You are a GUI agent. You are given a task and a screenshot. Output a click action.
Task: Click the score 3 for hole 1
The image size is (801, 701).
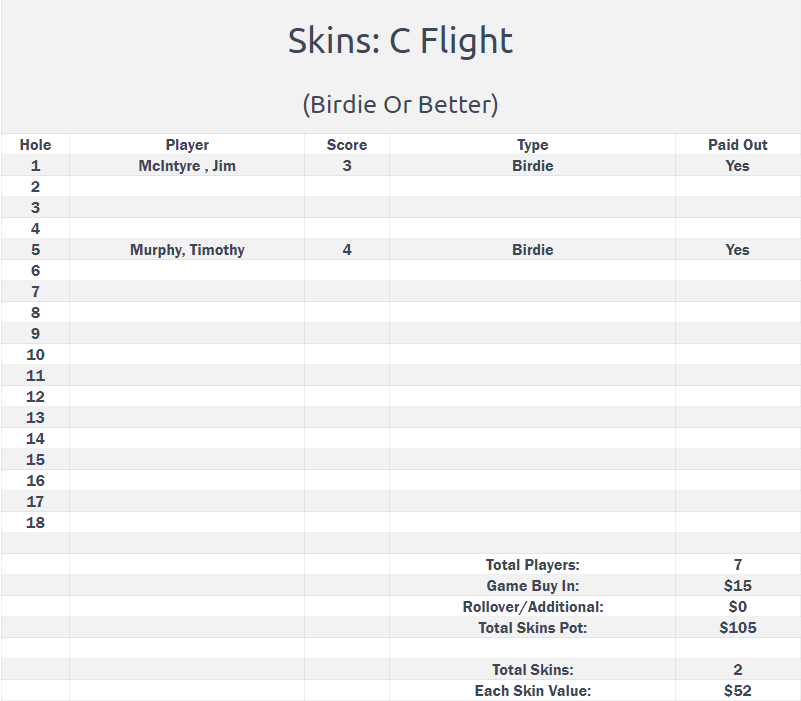[x=347, y=166]
